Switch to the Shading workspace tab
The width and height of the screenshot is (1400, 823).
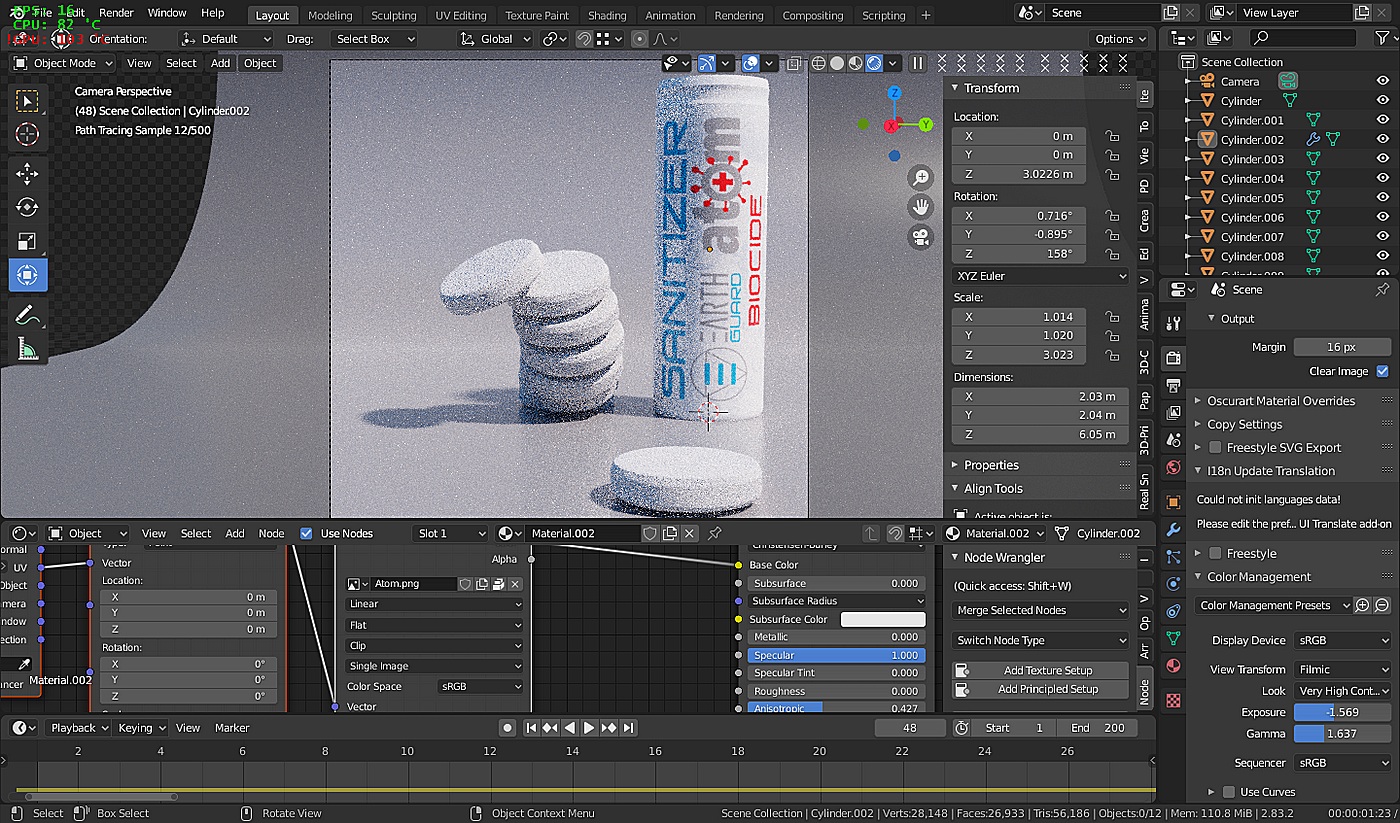pos(607,15)
